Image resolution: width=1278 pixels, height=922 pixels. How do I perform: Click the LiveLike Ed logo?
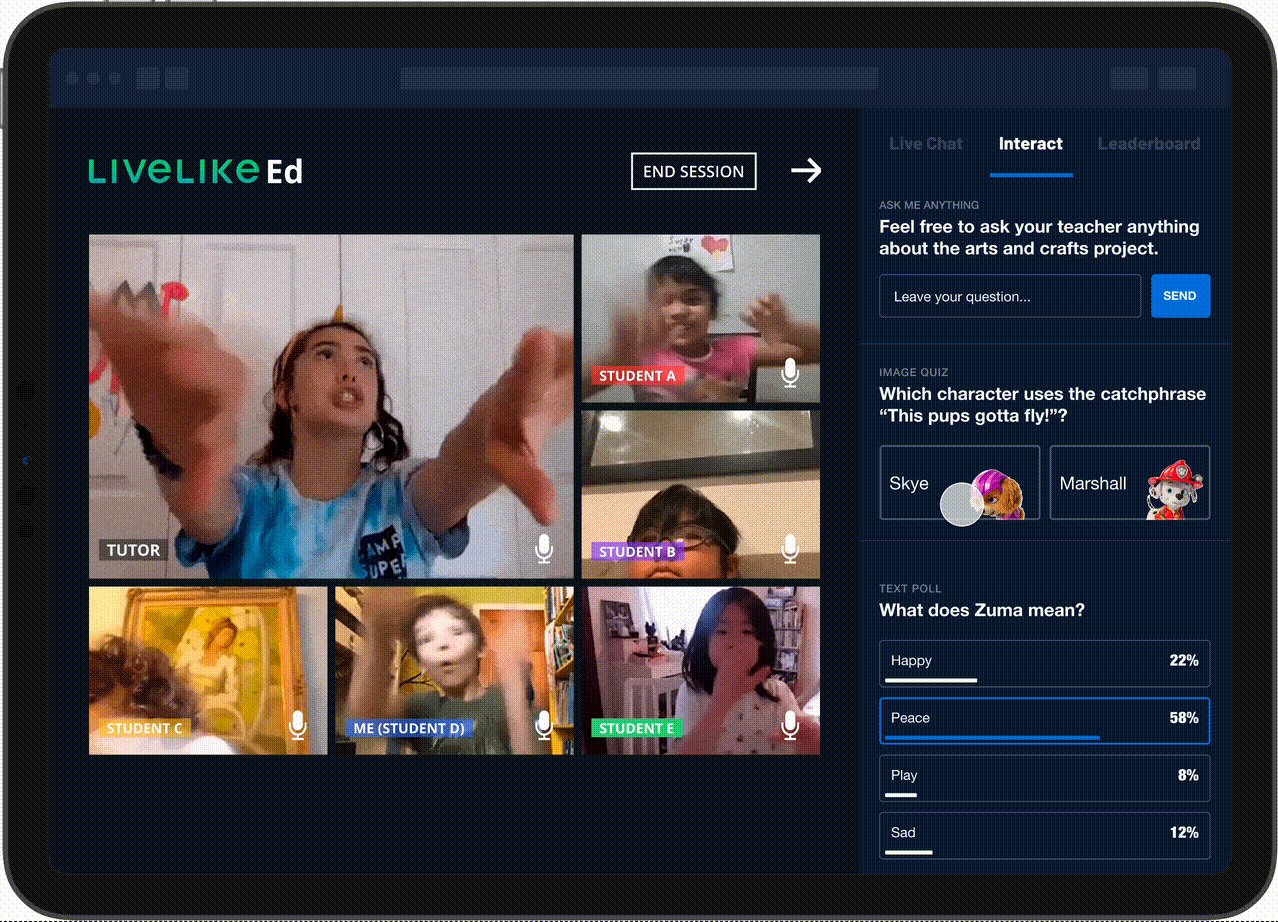(196, 171)
